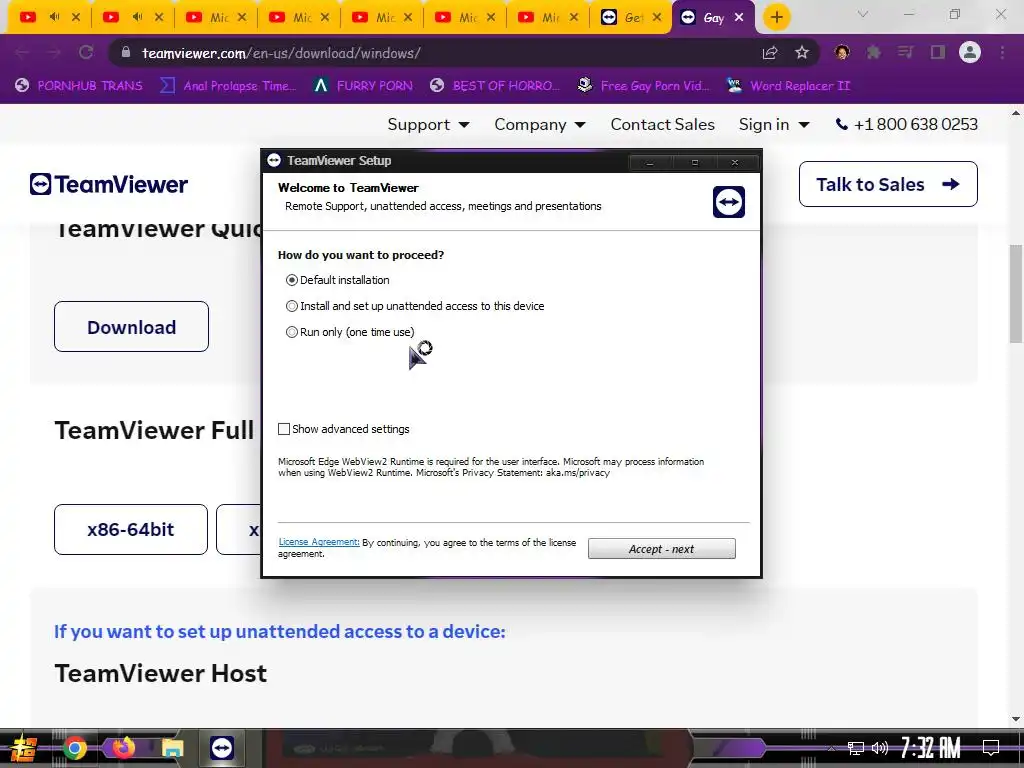1024x768 pixels.
Task: Reload the page with refresh icon
Action: tap(86, 52)
